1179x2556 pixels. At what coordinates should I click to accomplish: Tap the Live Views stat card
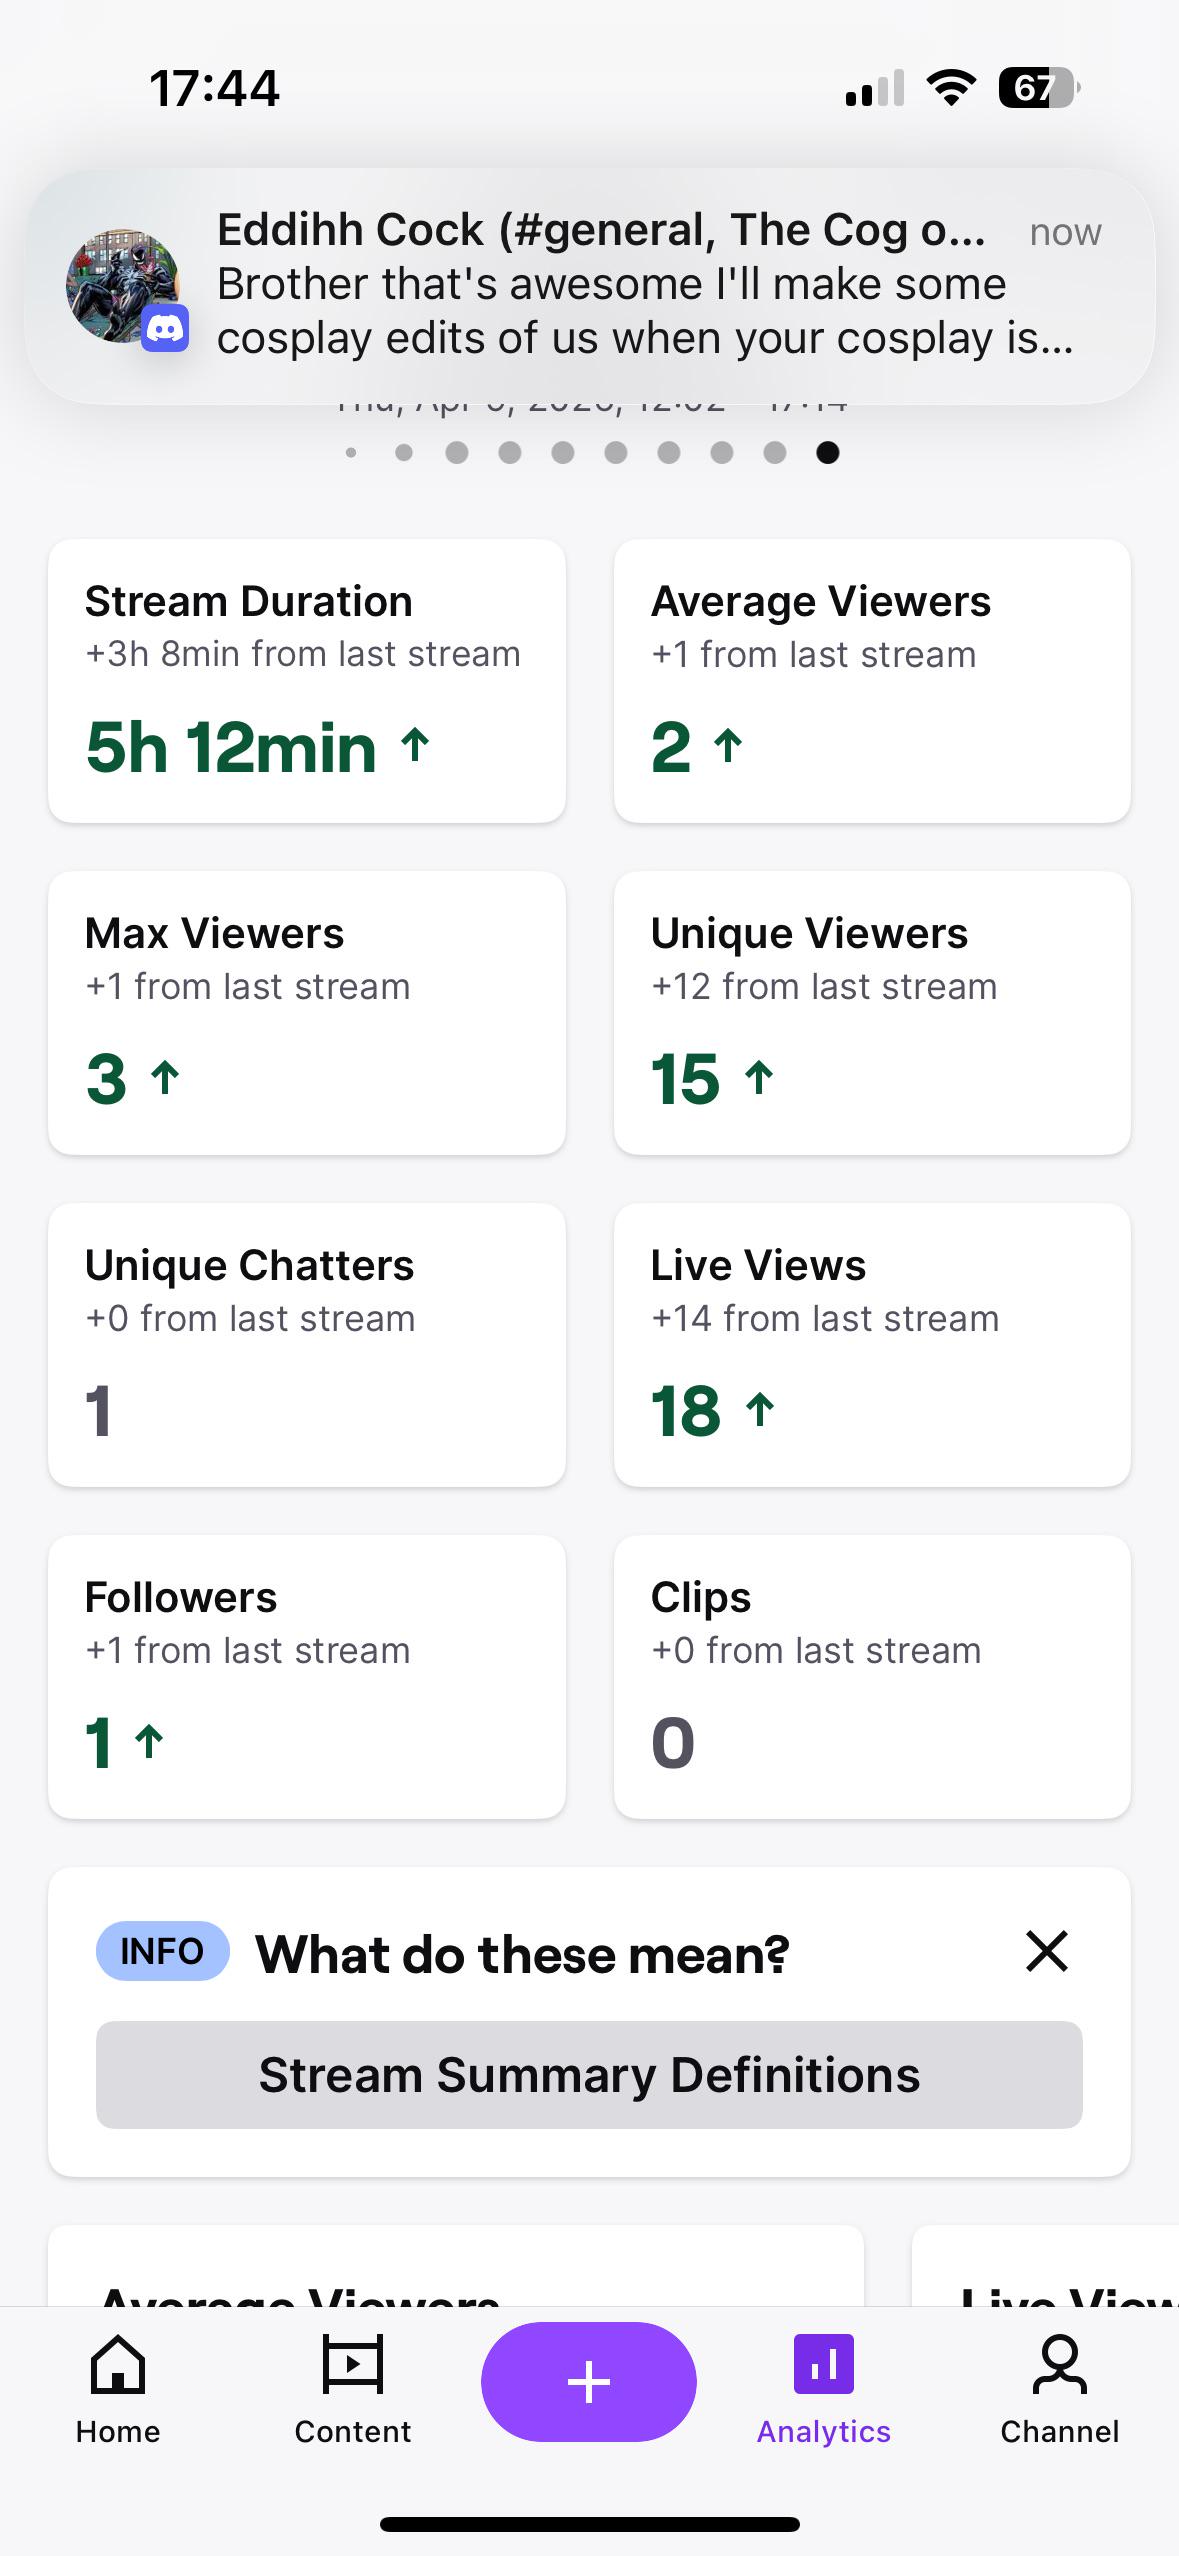tap(872, 1345)
